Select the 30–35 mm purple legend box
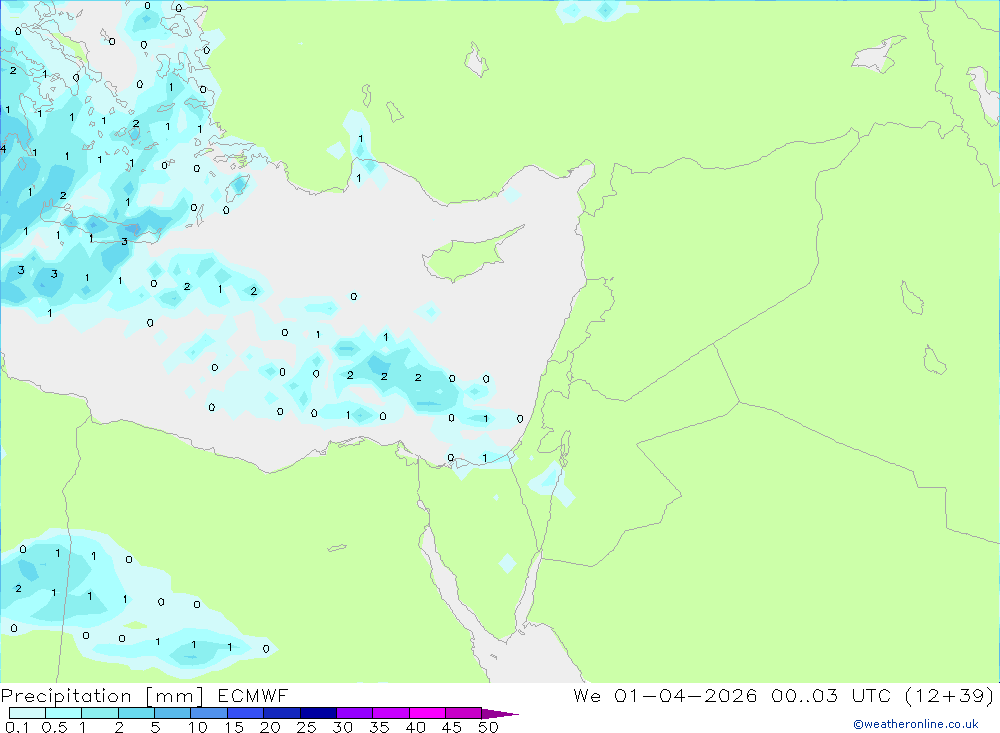This screenshot has width=1000, height=733. click(x=355, y=713)
